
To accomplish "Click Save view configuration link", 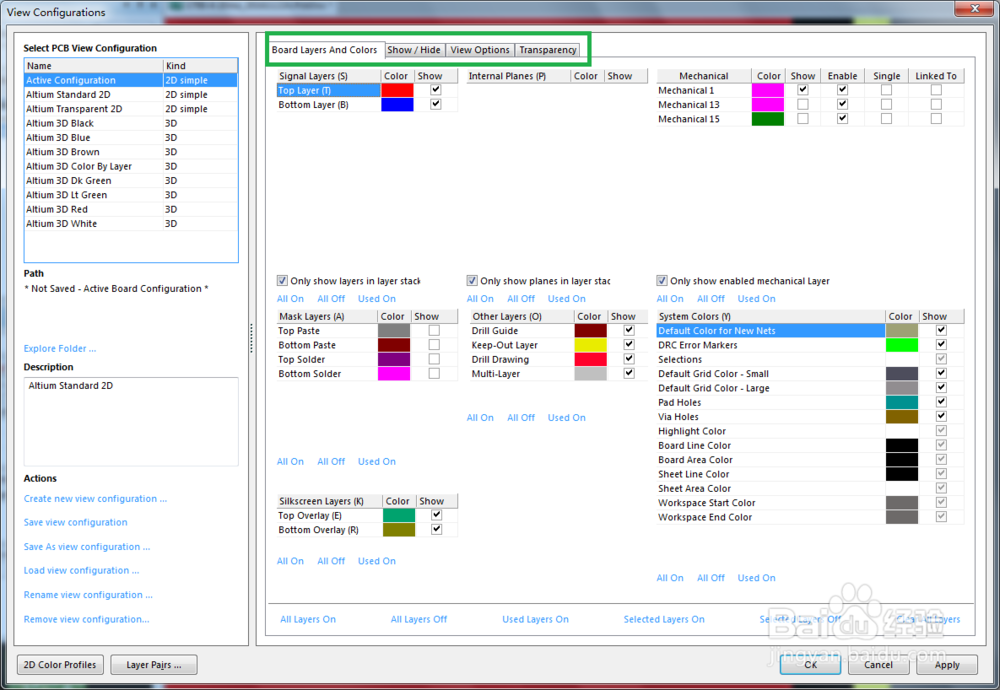I will 75,522.
